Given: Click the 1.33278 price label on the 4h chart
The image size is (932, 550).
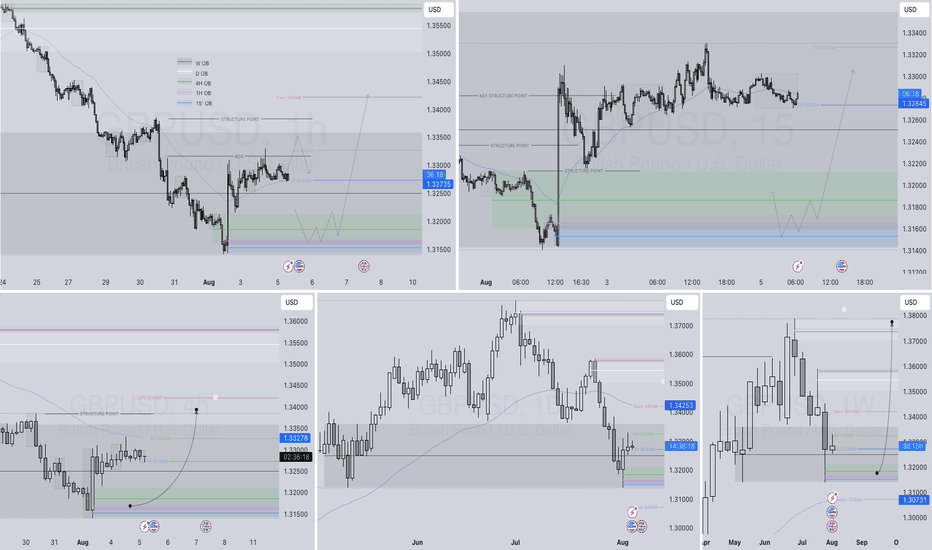Looking at the screenshot, I should pos(296,438).
